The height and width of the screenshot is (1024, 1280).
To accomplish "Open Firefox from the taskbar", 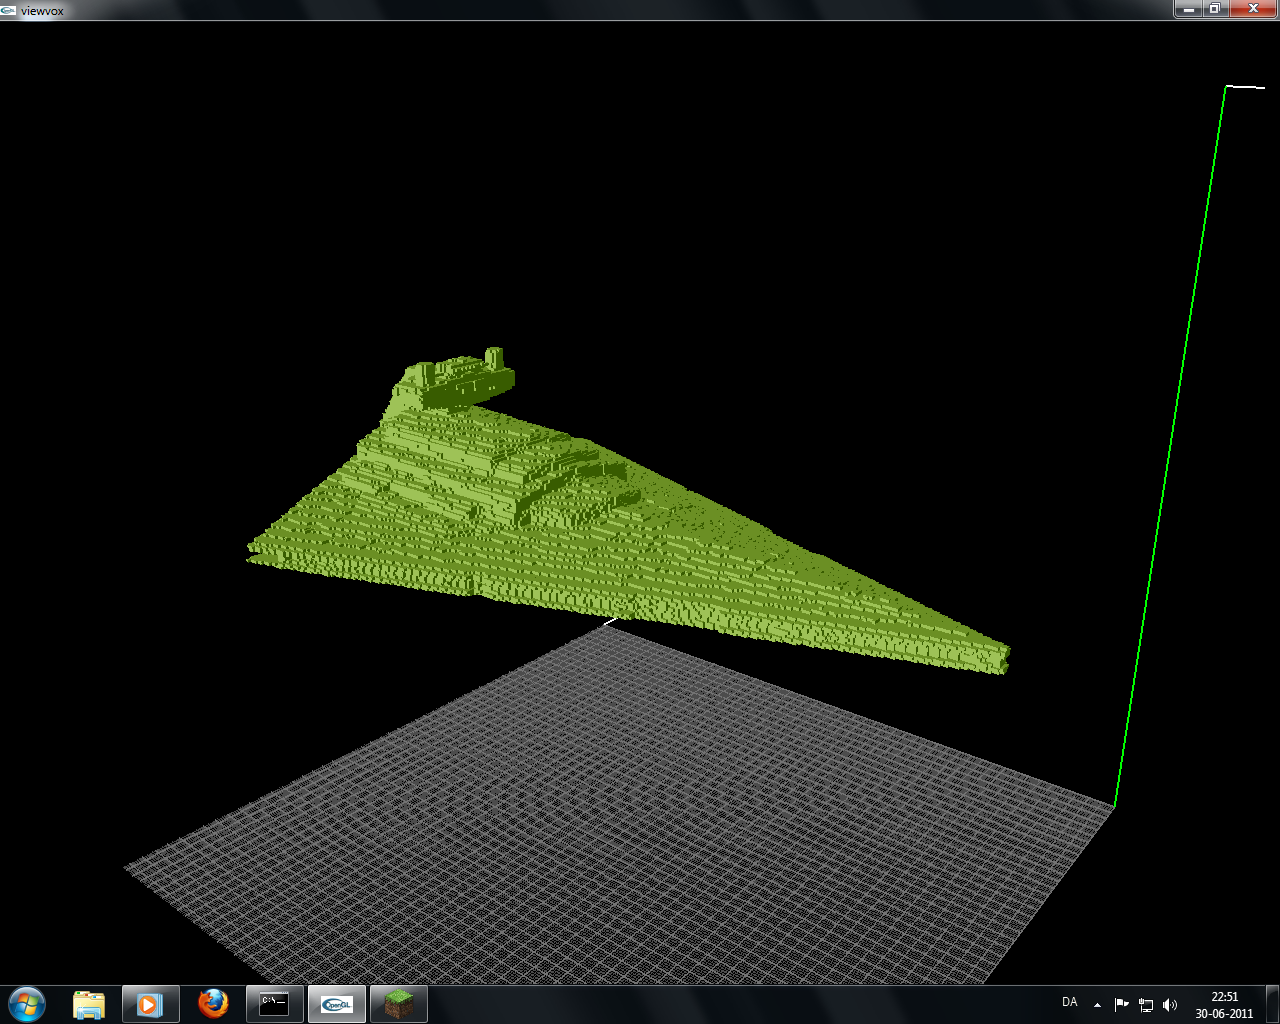I will pos(212,1003).
